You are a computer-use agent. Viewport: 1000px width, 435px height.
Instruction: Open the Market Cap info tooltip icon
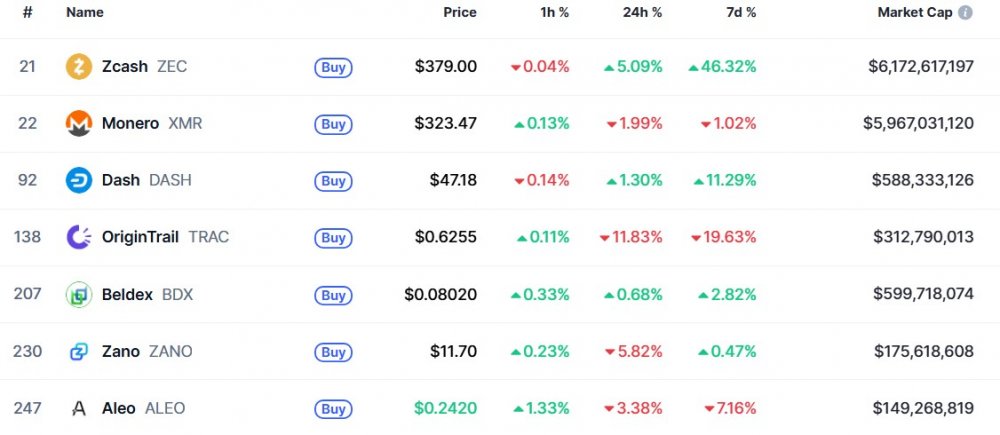click(x=965, y=13)
